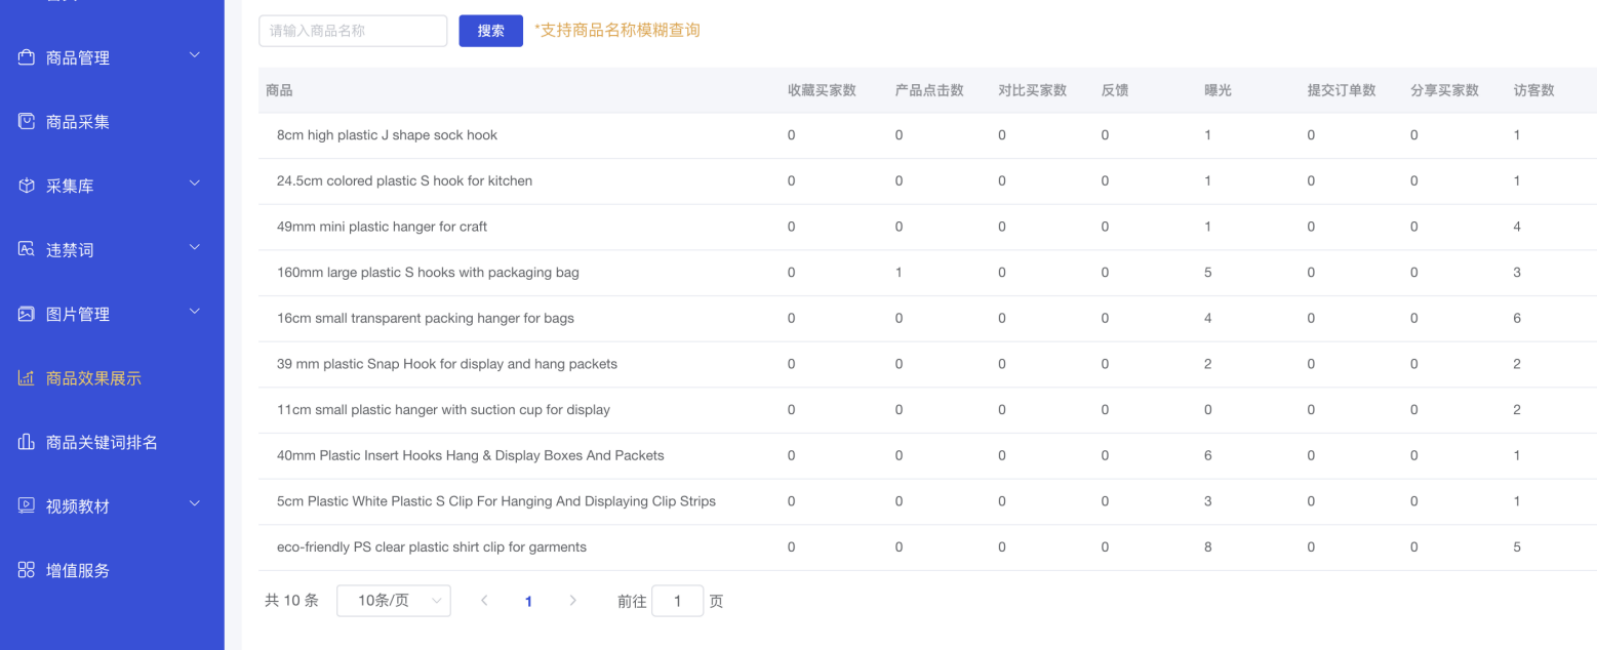Click the 采集库 cube icon
The image size is (1597, 651).
pyautogui.click(x=26, y=185)
